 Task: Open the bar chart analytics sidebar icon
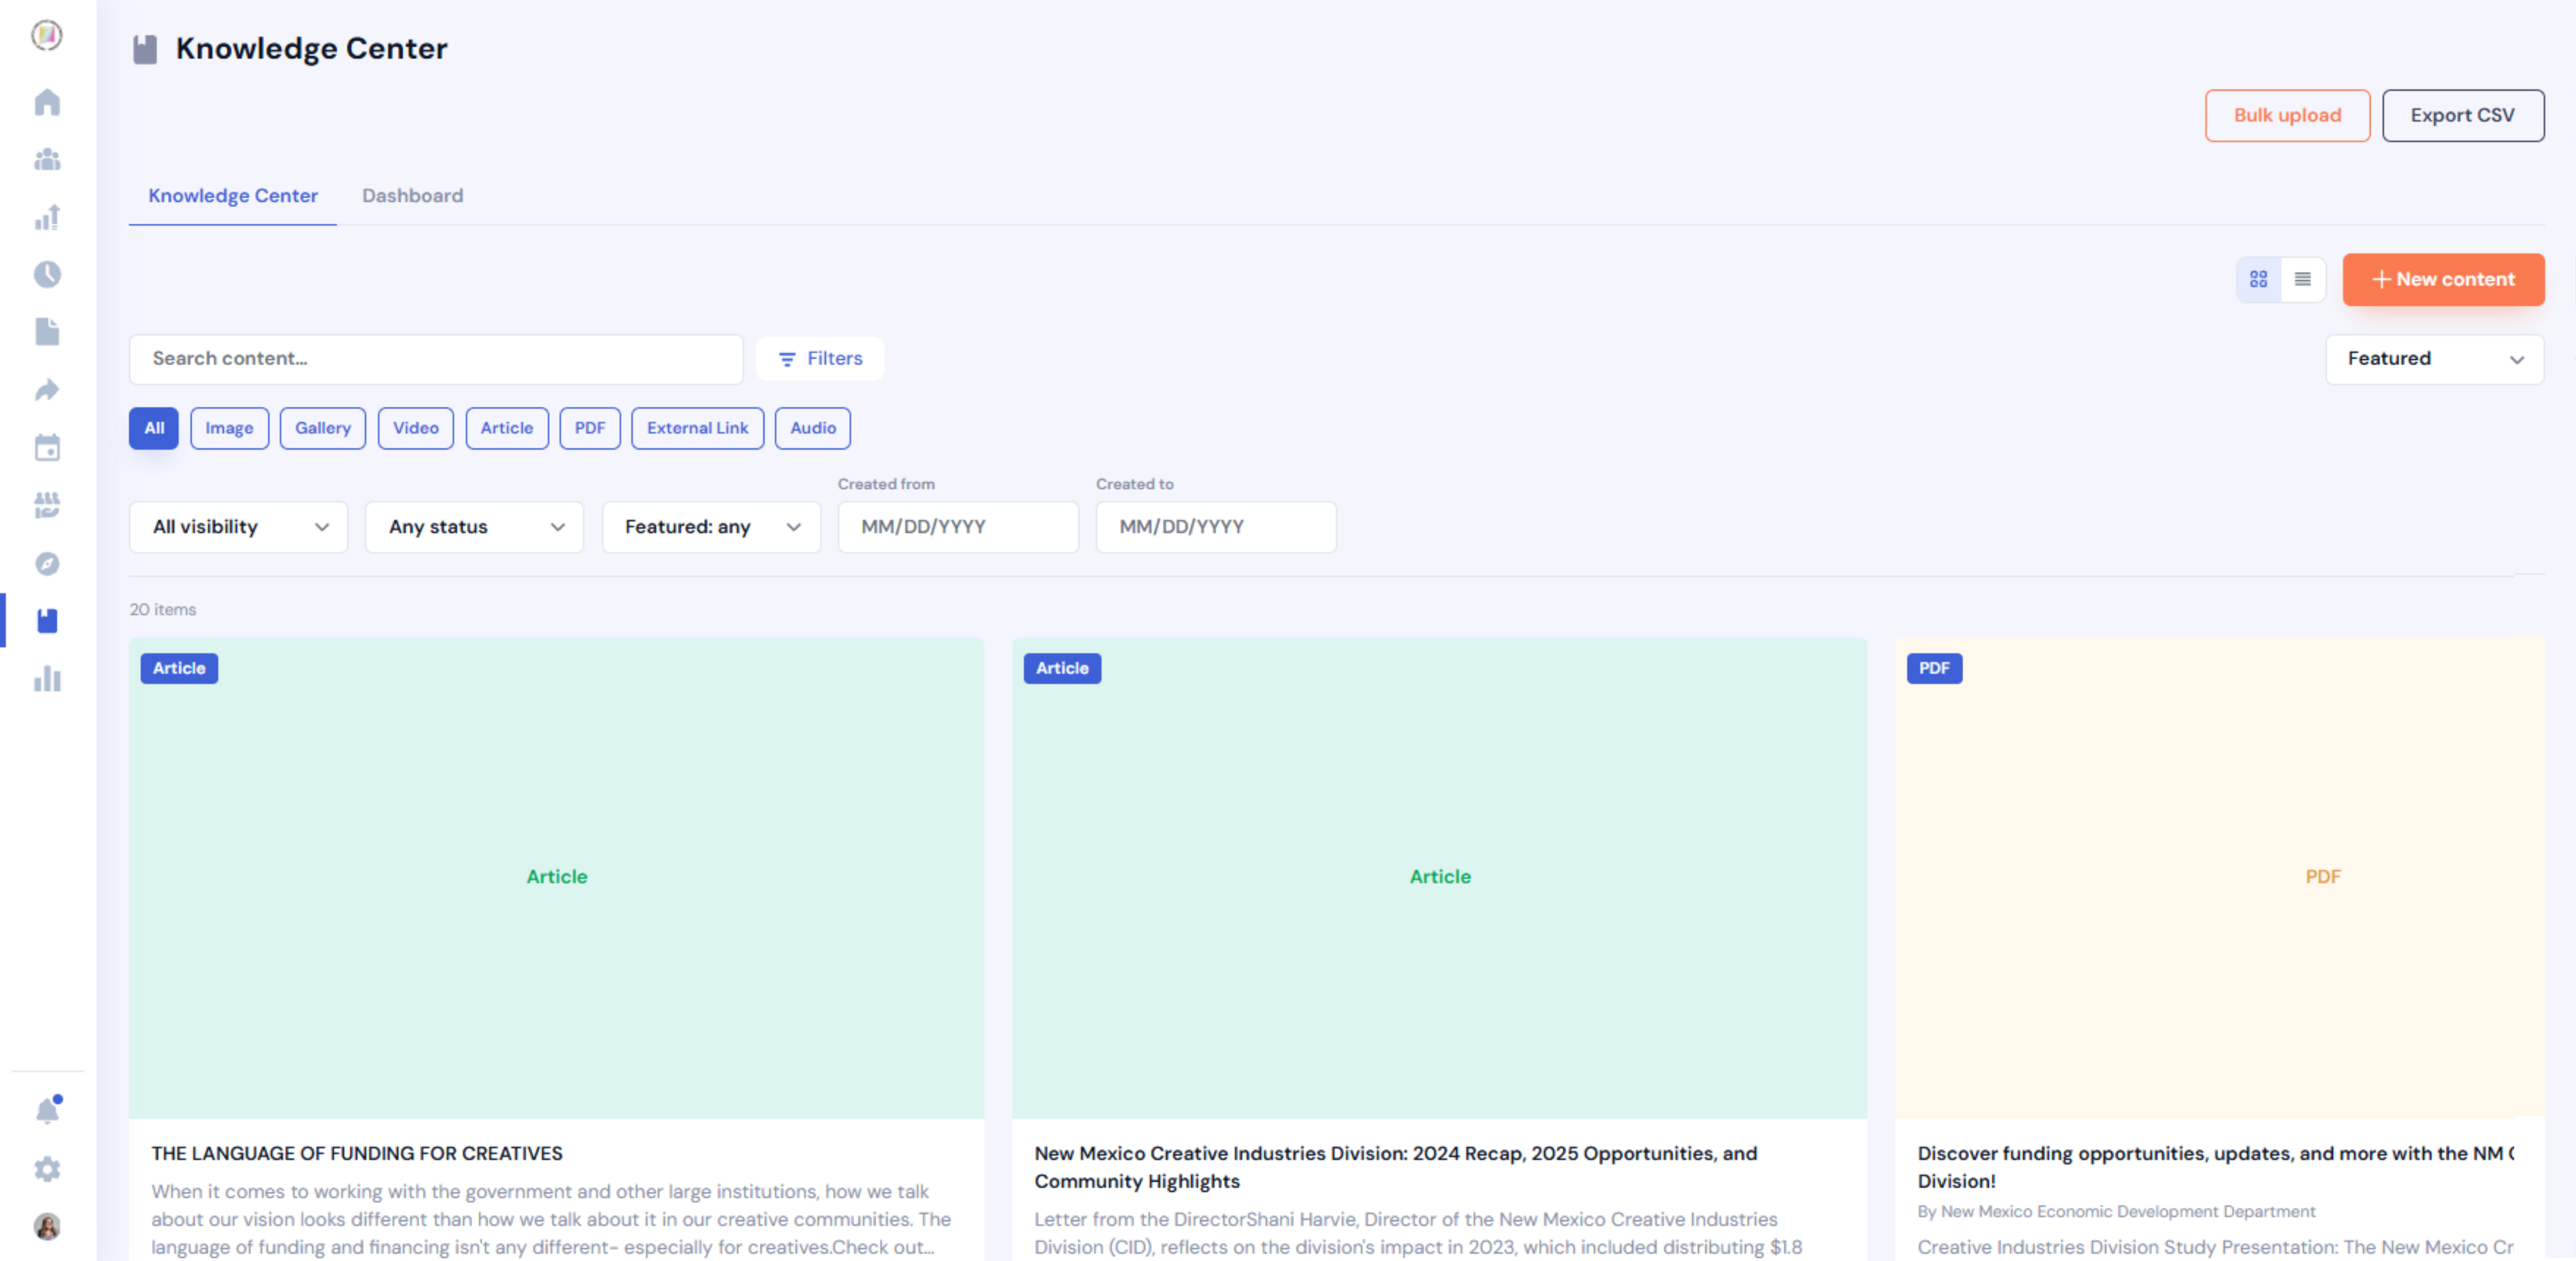[47, 679]
